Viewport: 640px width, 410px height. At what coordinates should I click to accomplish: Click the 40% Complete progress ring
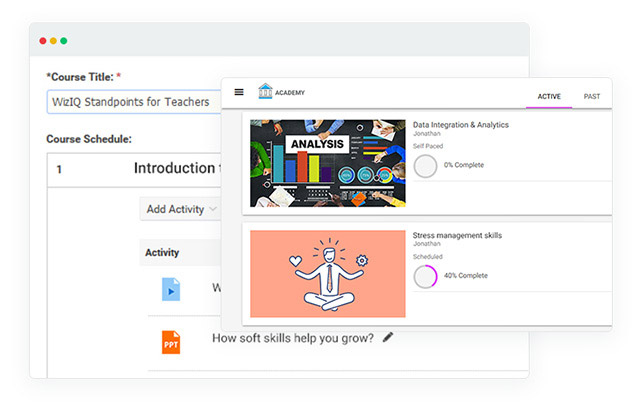pyautogui.click(x=425, y=276)
